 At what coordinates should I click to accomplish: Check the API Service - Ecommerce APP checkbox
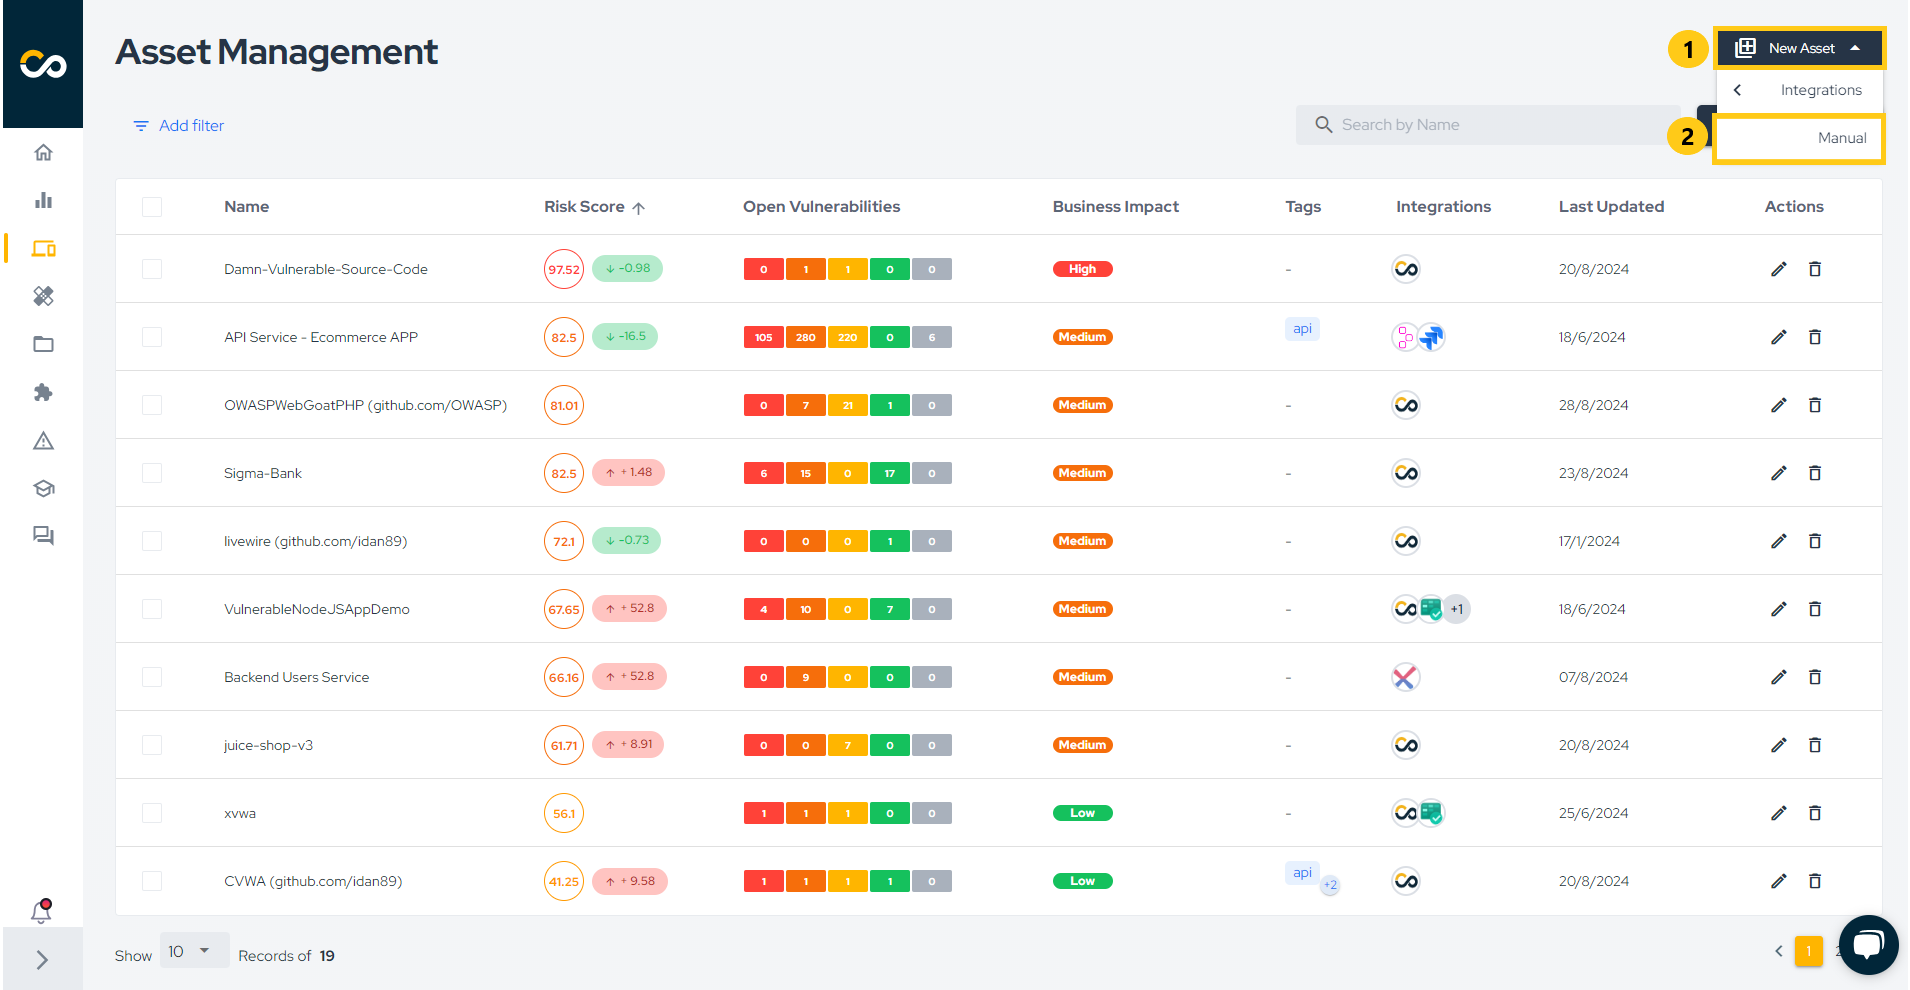click(152, 337)
